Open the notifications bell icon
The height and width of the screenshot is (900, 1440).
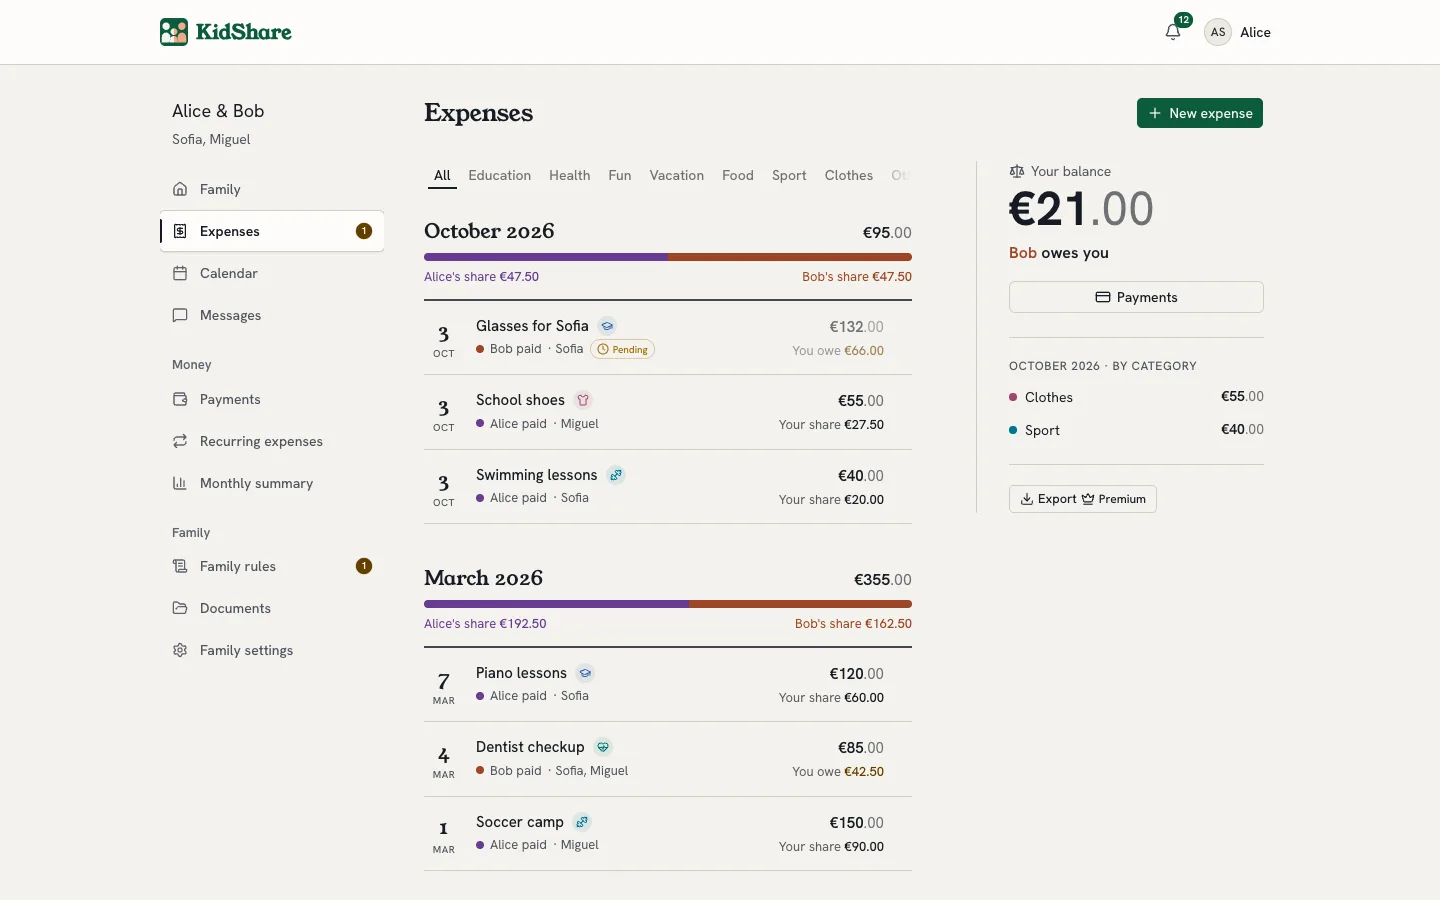click(1173, 32)
